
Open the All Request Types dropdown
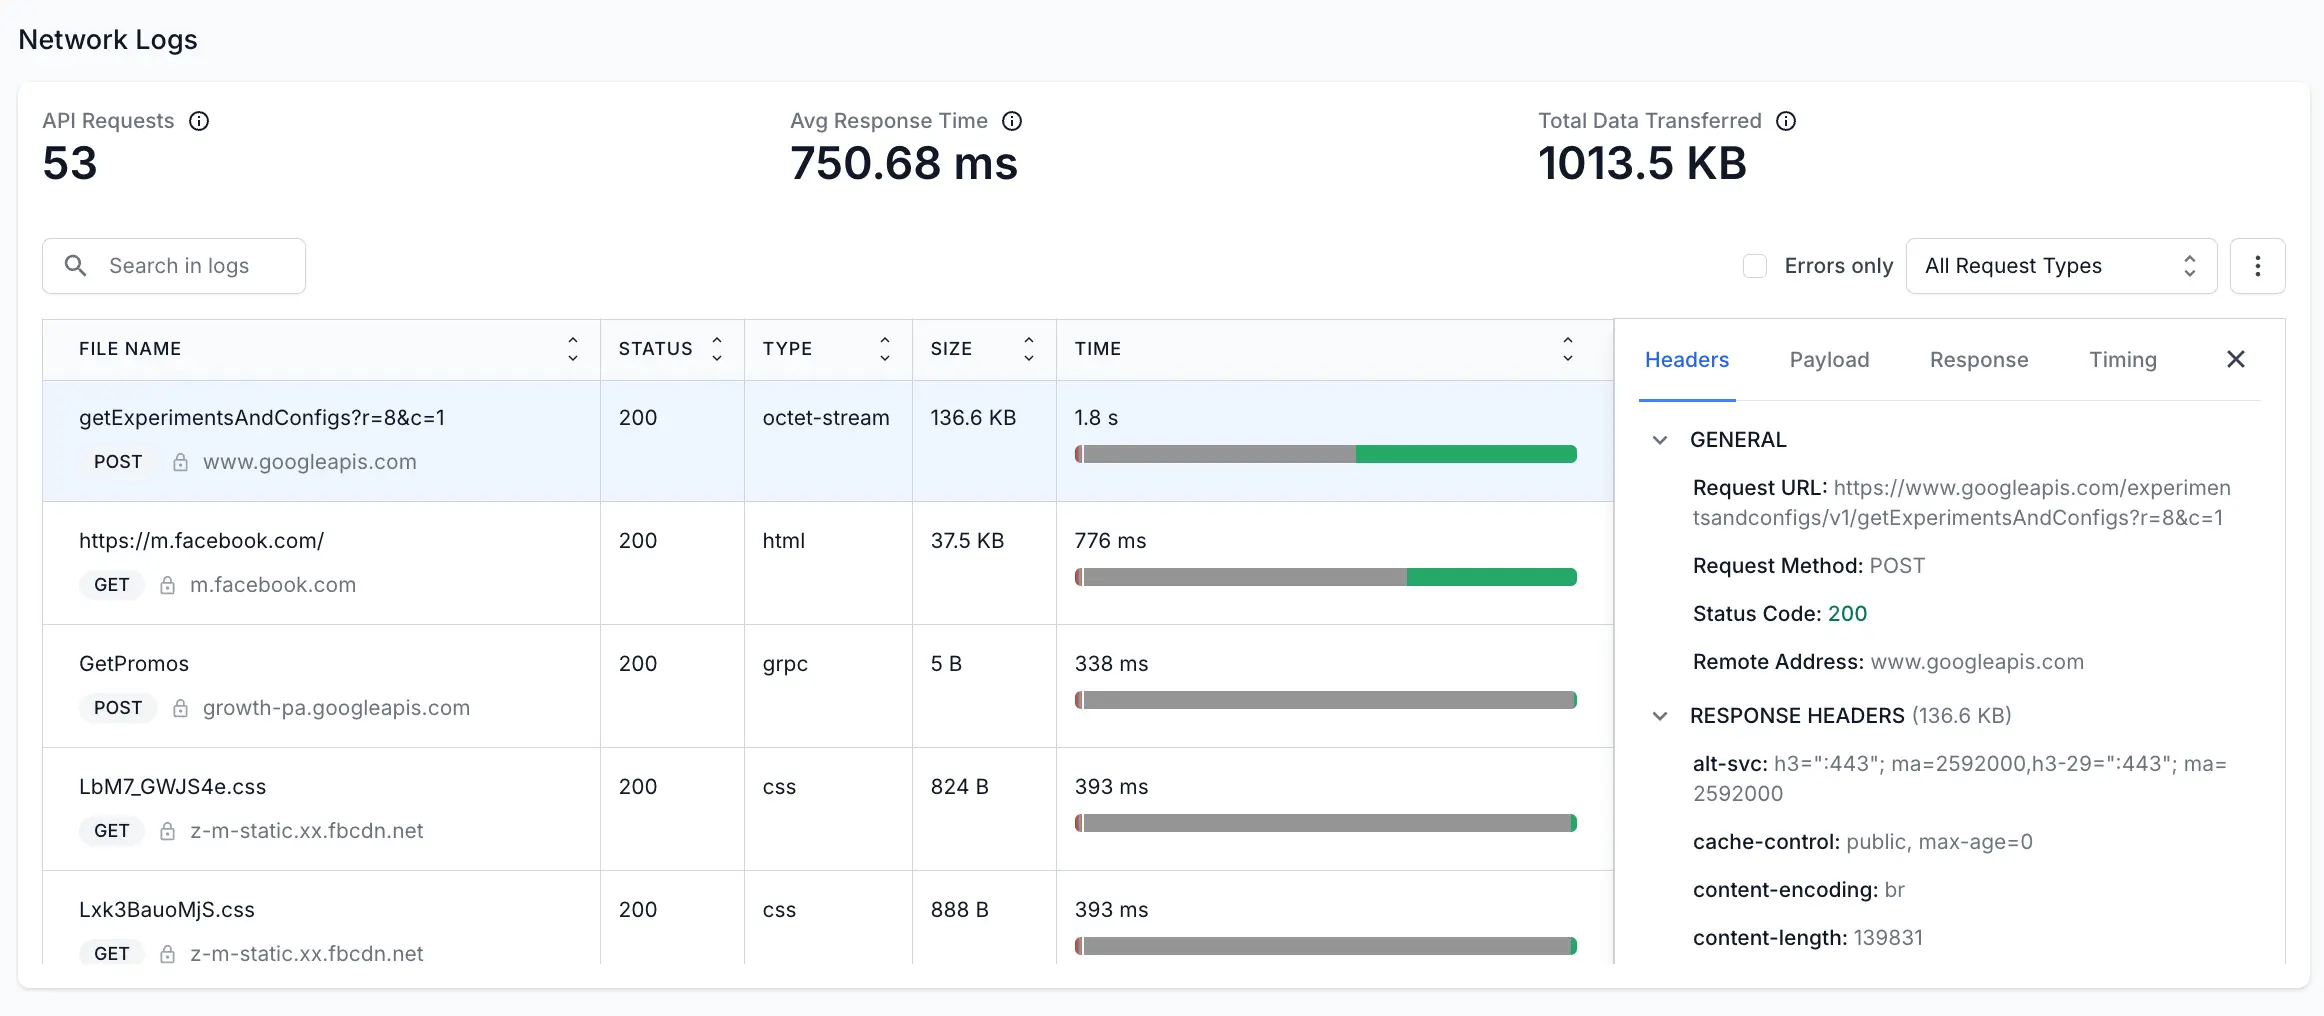point(2060,266)
